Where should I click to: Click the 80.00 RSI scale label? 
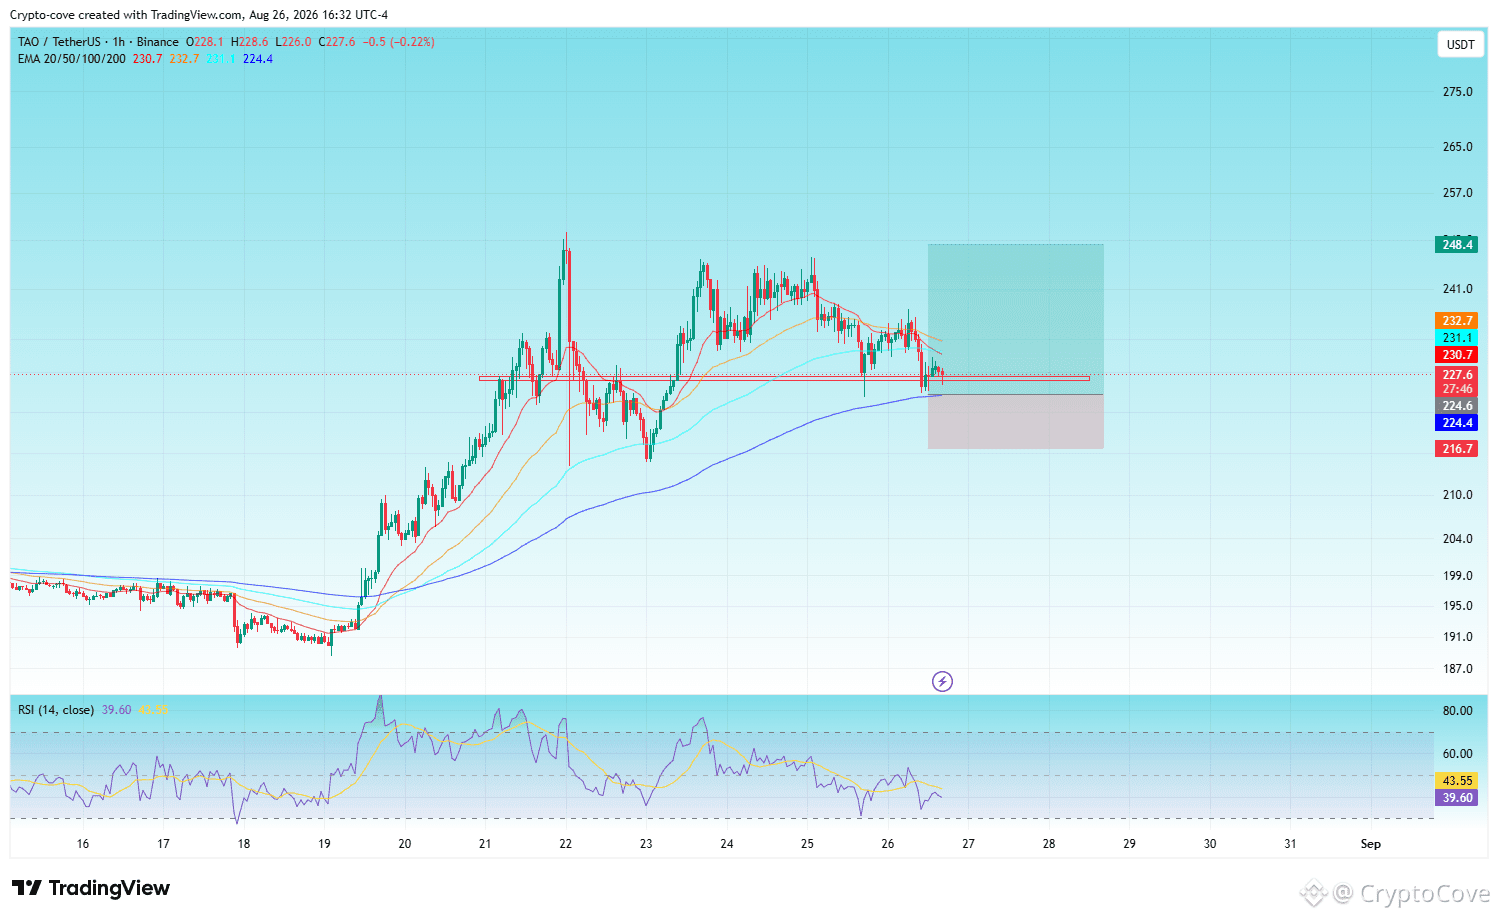point(1457,711)
